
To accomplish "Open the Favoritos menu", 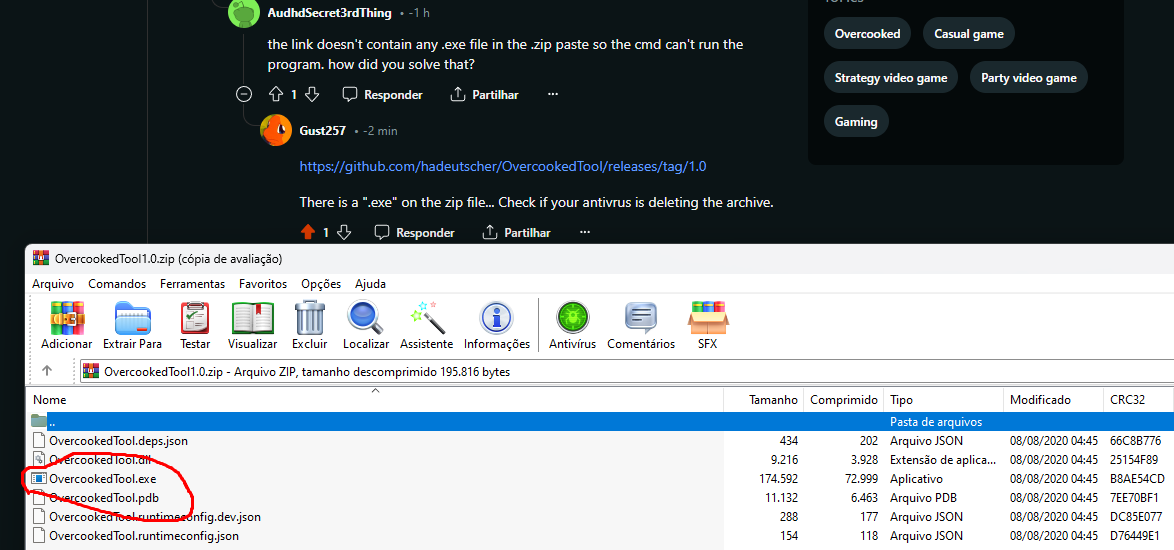I will point(263,284).
